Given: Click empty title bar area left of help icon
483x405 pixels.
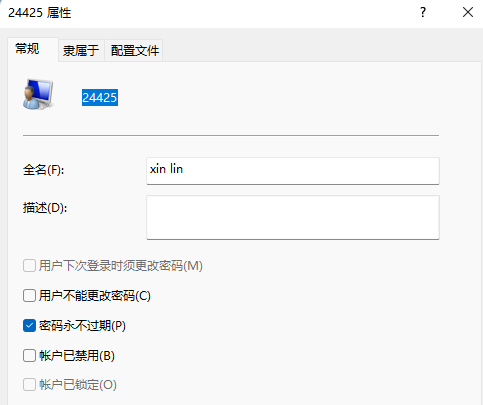Looking at the screenshot, I should coord(243,13).
